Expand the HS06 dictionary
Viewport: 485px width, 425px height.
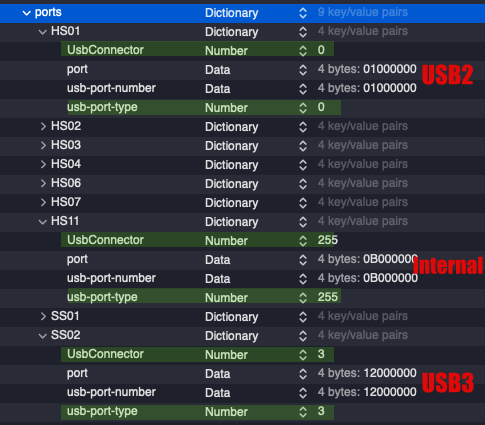[43, 183]
